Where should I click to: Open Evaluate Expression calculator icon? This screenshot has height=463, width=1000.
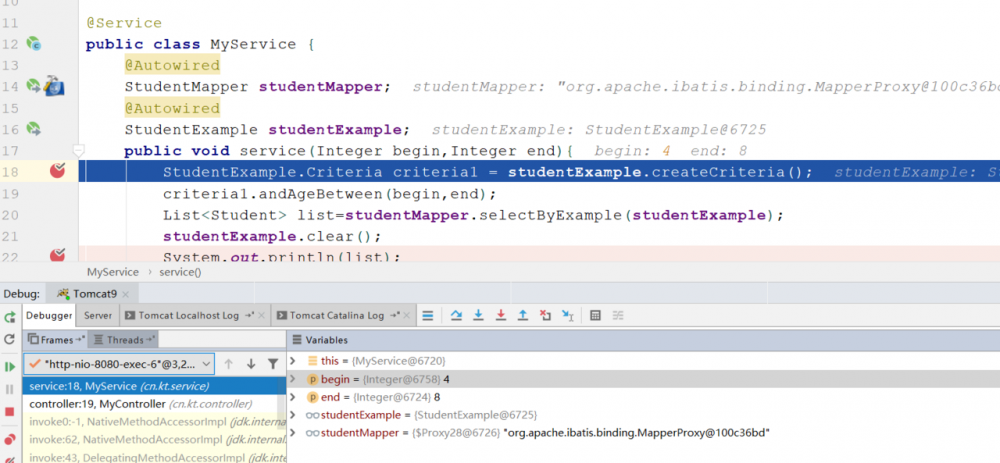595,315
